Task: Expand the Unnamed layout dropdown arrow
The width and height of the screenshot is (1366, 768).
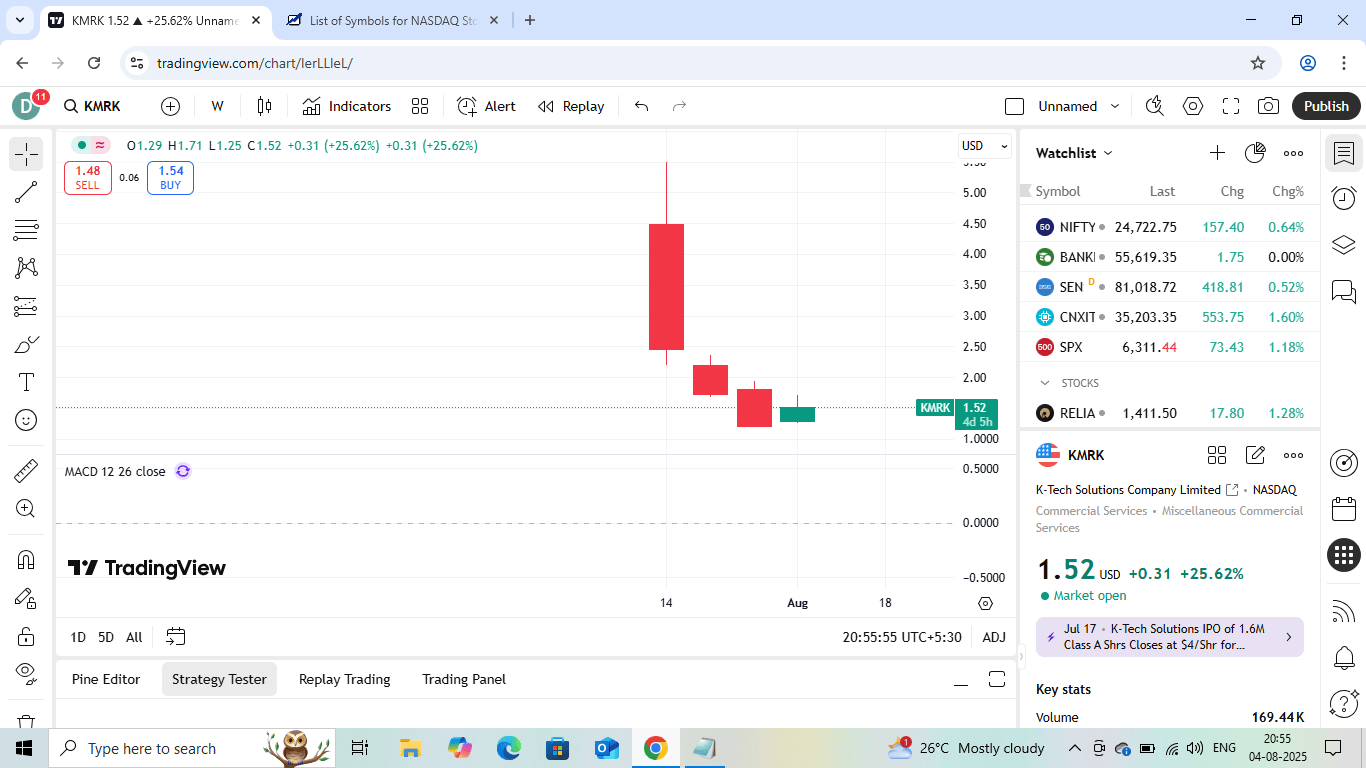Action: point(1115,106)
